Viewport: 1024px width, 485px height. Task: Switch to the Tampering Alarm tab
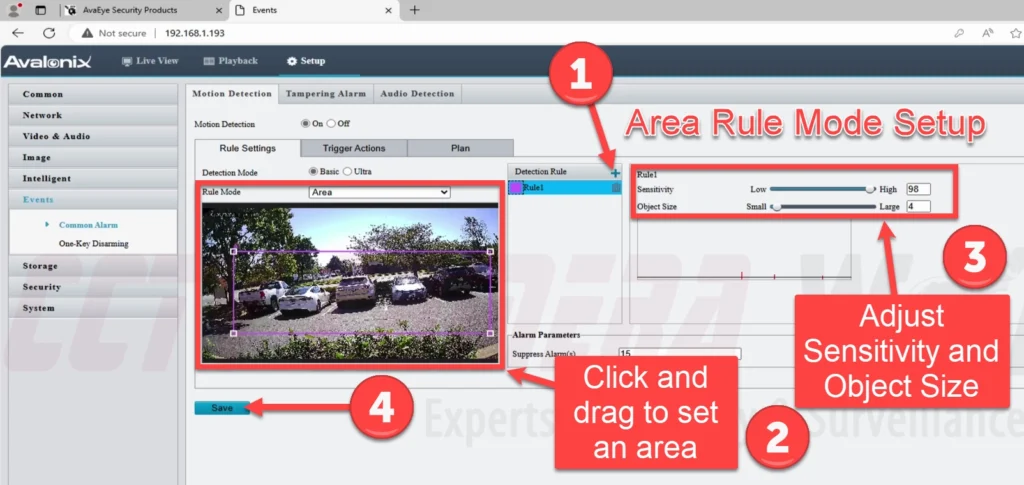[325, 94]
